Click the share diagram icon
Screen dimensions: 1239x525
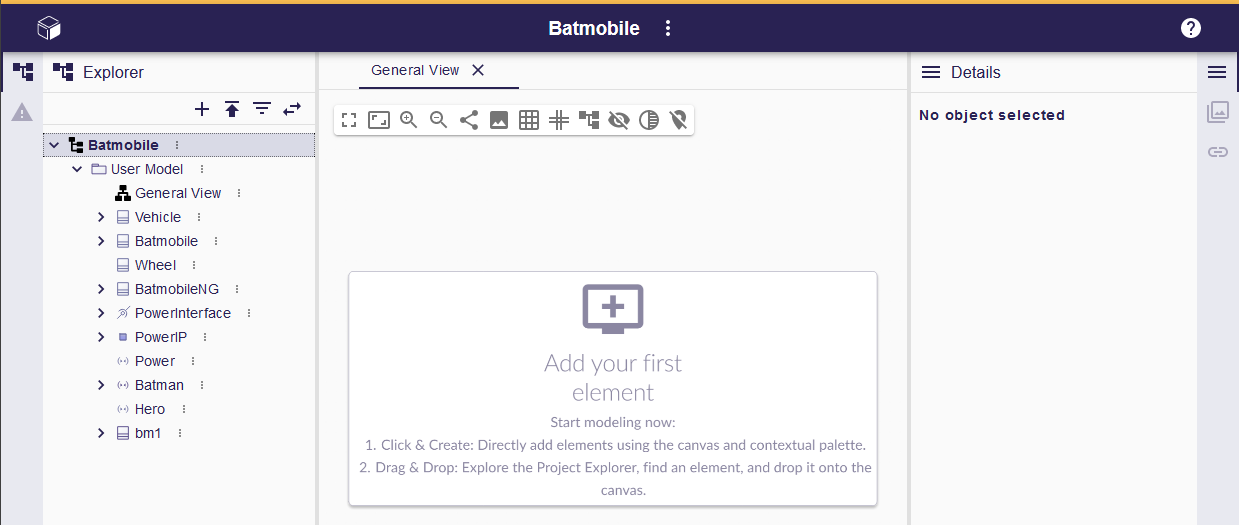click(x=468, y=121)
